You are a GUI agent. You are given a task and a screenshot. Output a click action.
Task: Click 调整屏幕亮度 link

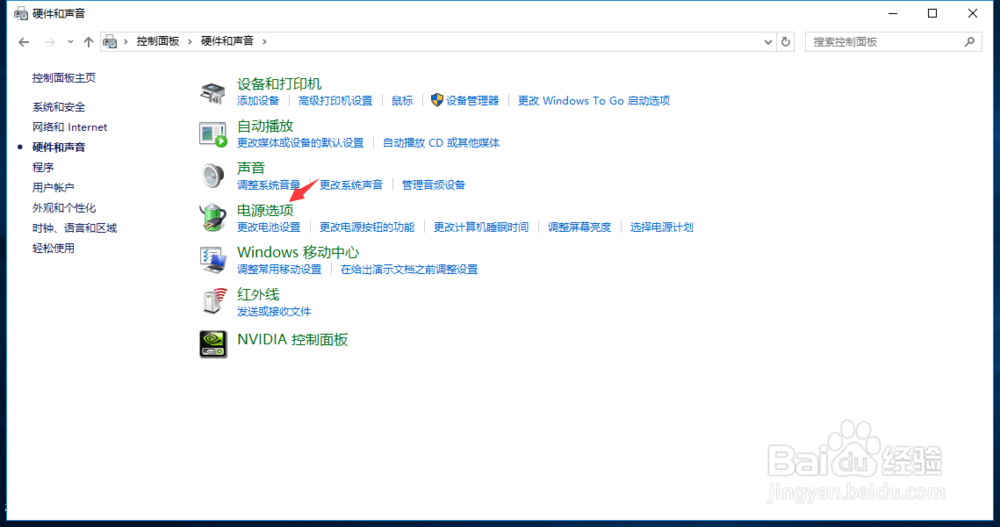click(579, 227)
